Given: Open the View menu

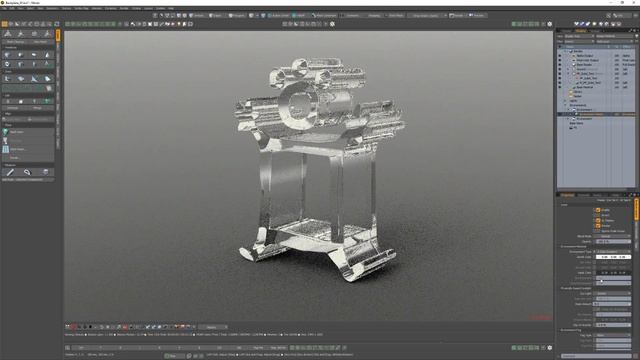Looking at the screenshot, I should pyautogui.click(x=21, y=8).
